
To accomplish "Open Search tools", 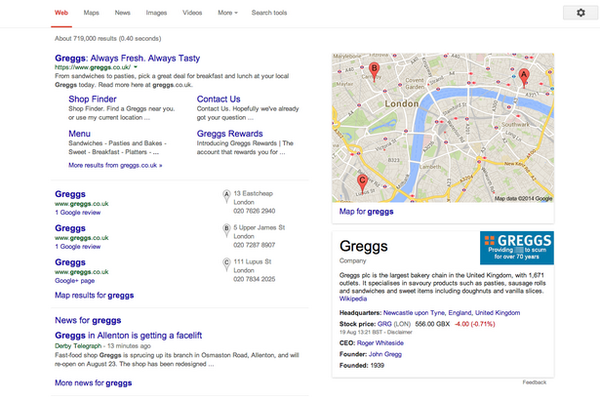I will click(269, 13).
